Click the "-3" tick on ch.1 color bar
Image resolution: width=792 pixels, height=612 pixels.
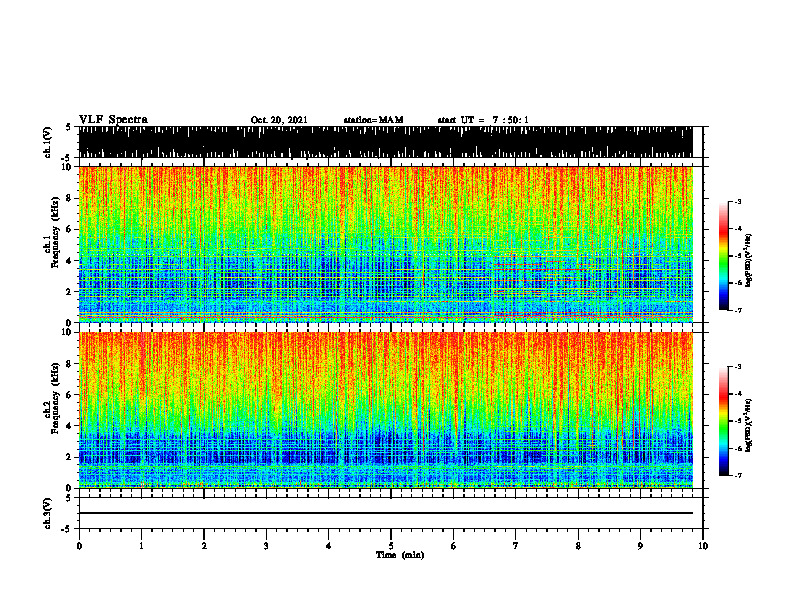[738, 201]
